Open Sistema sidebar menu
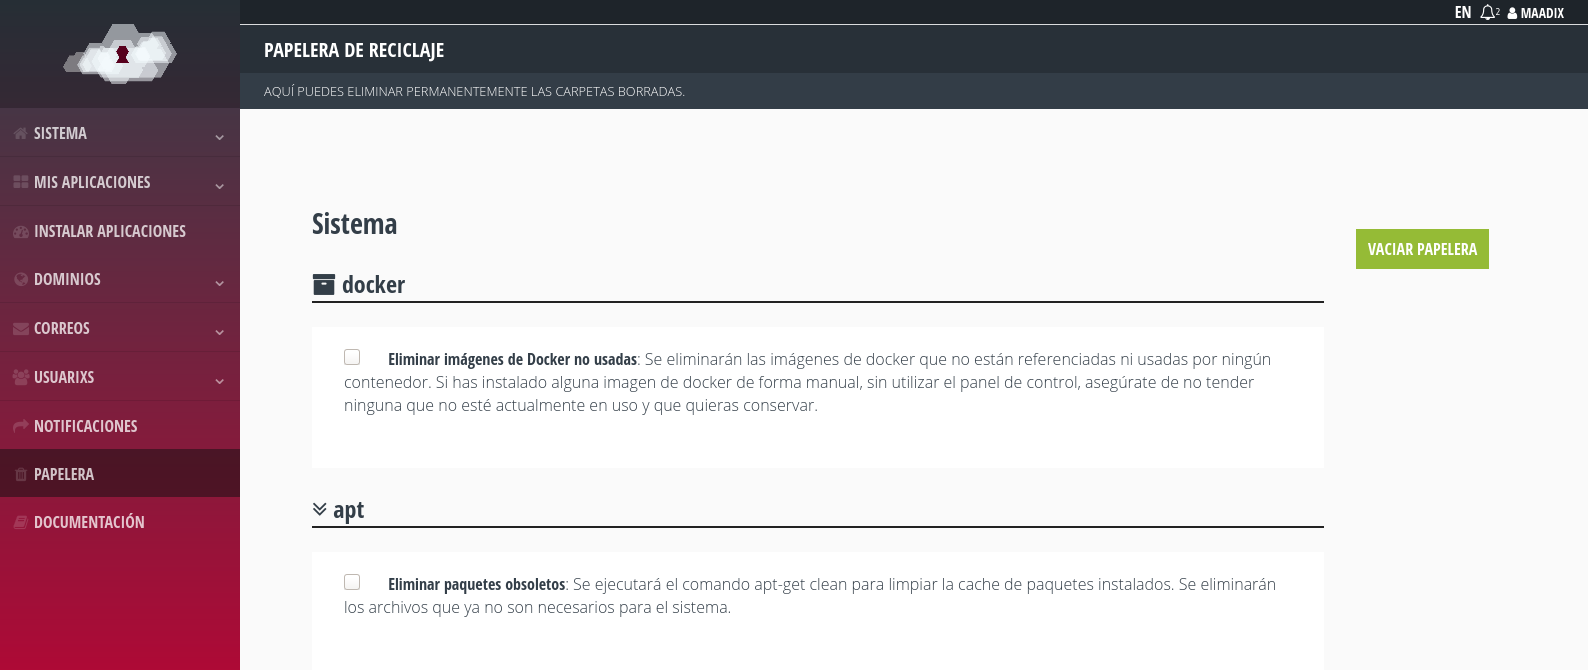Viewport: 1588px width, 670px height. 120,133
